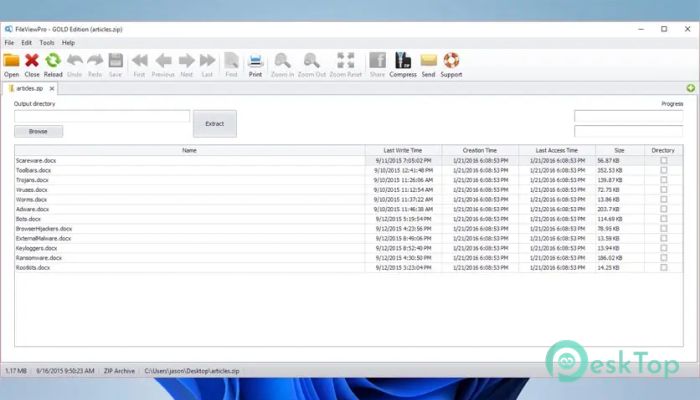Add a new tab with the green plus icon
The width and height of the screenshot is (700, 400).
click(691, 88)
